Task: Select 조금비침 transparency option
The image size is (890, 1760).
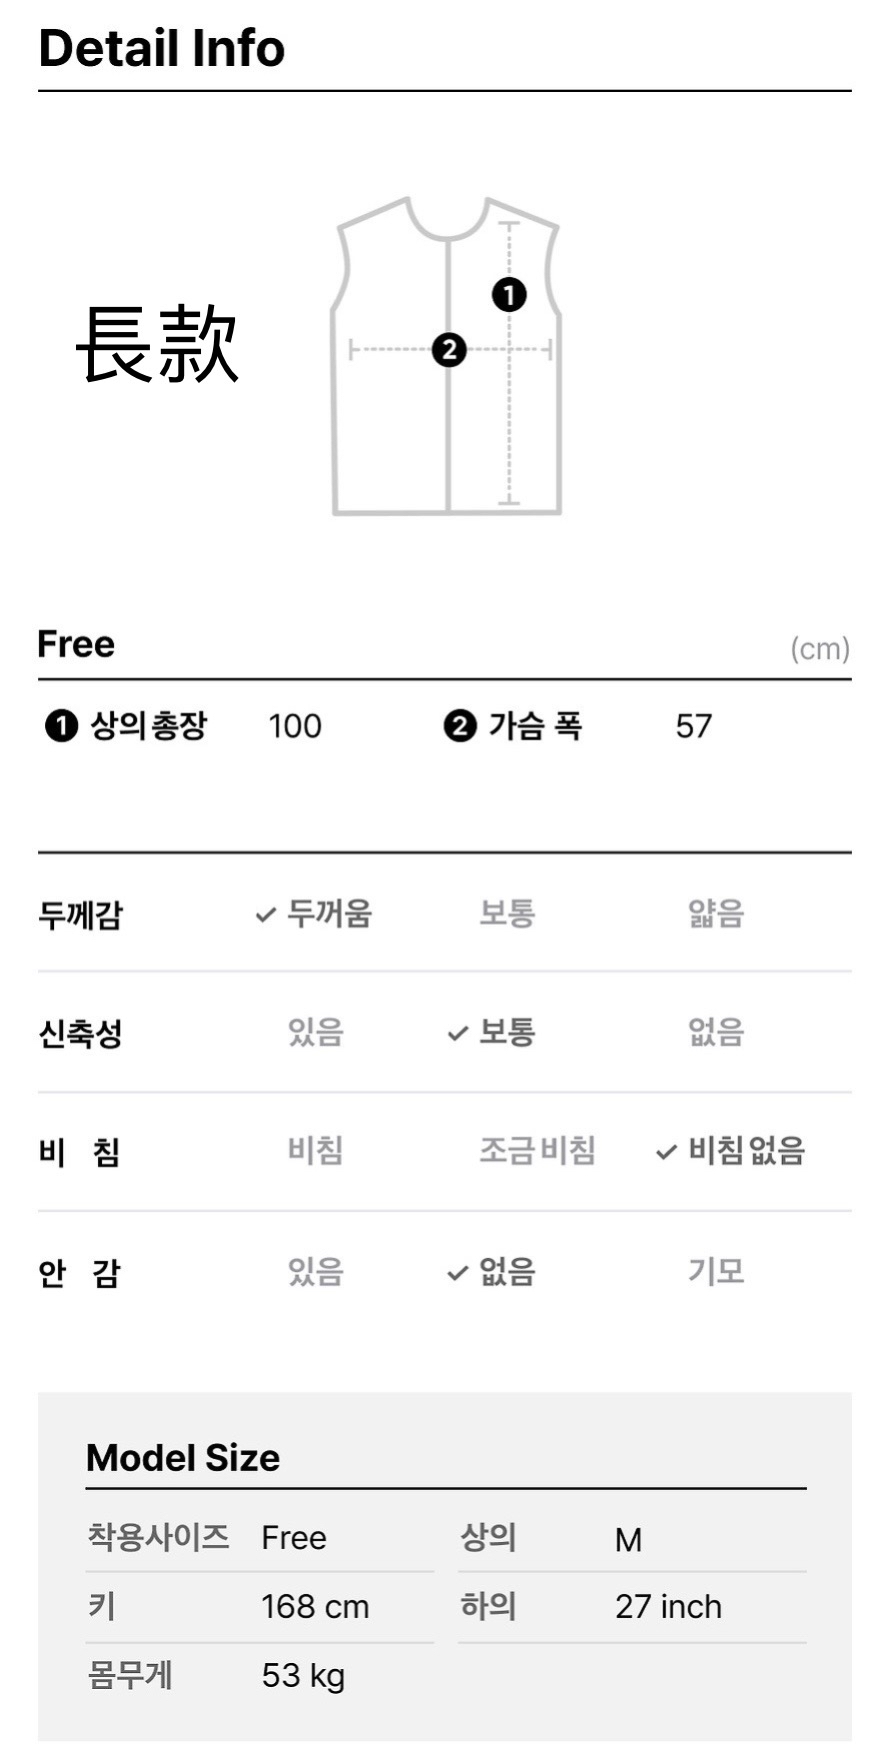Action: click(x=537, y=1151)
